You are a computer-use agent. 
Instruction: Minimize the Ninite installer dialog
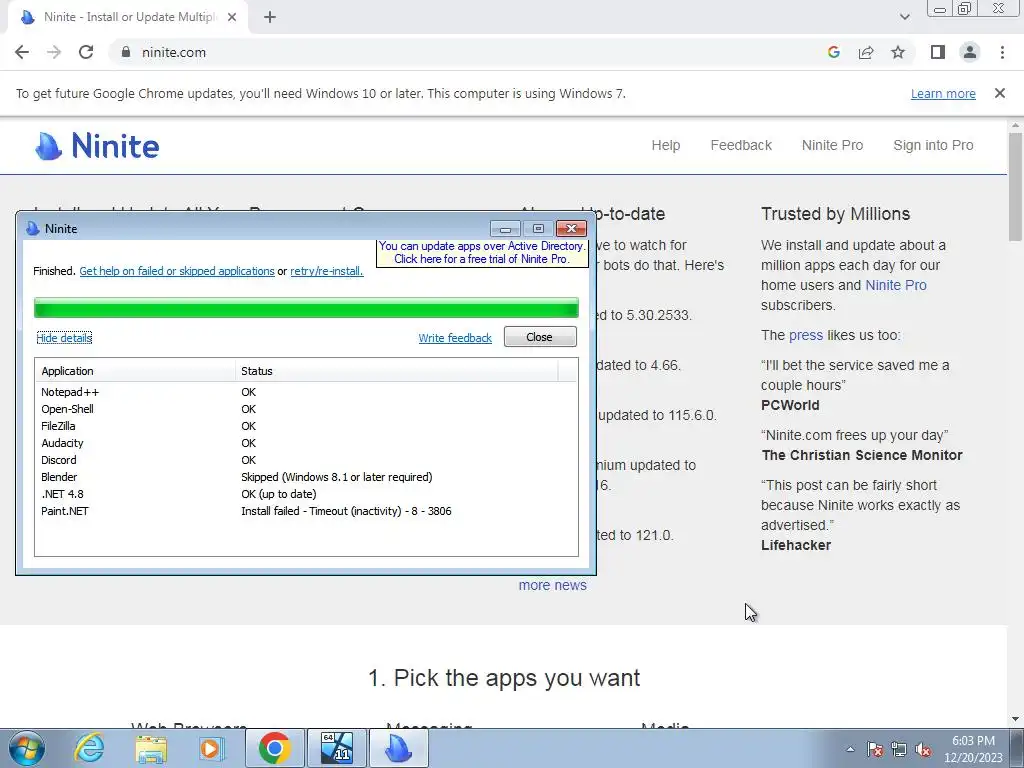(x=505, y=229)
